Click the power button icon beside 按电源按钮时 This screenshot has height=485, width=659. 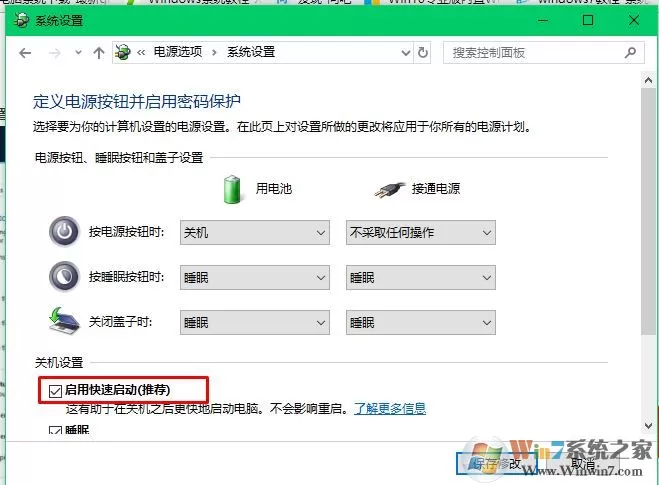pos(64,231)
